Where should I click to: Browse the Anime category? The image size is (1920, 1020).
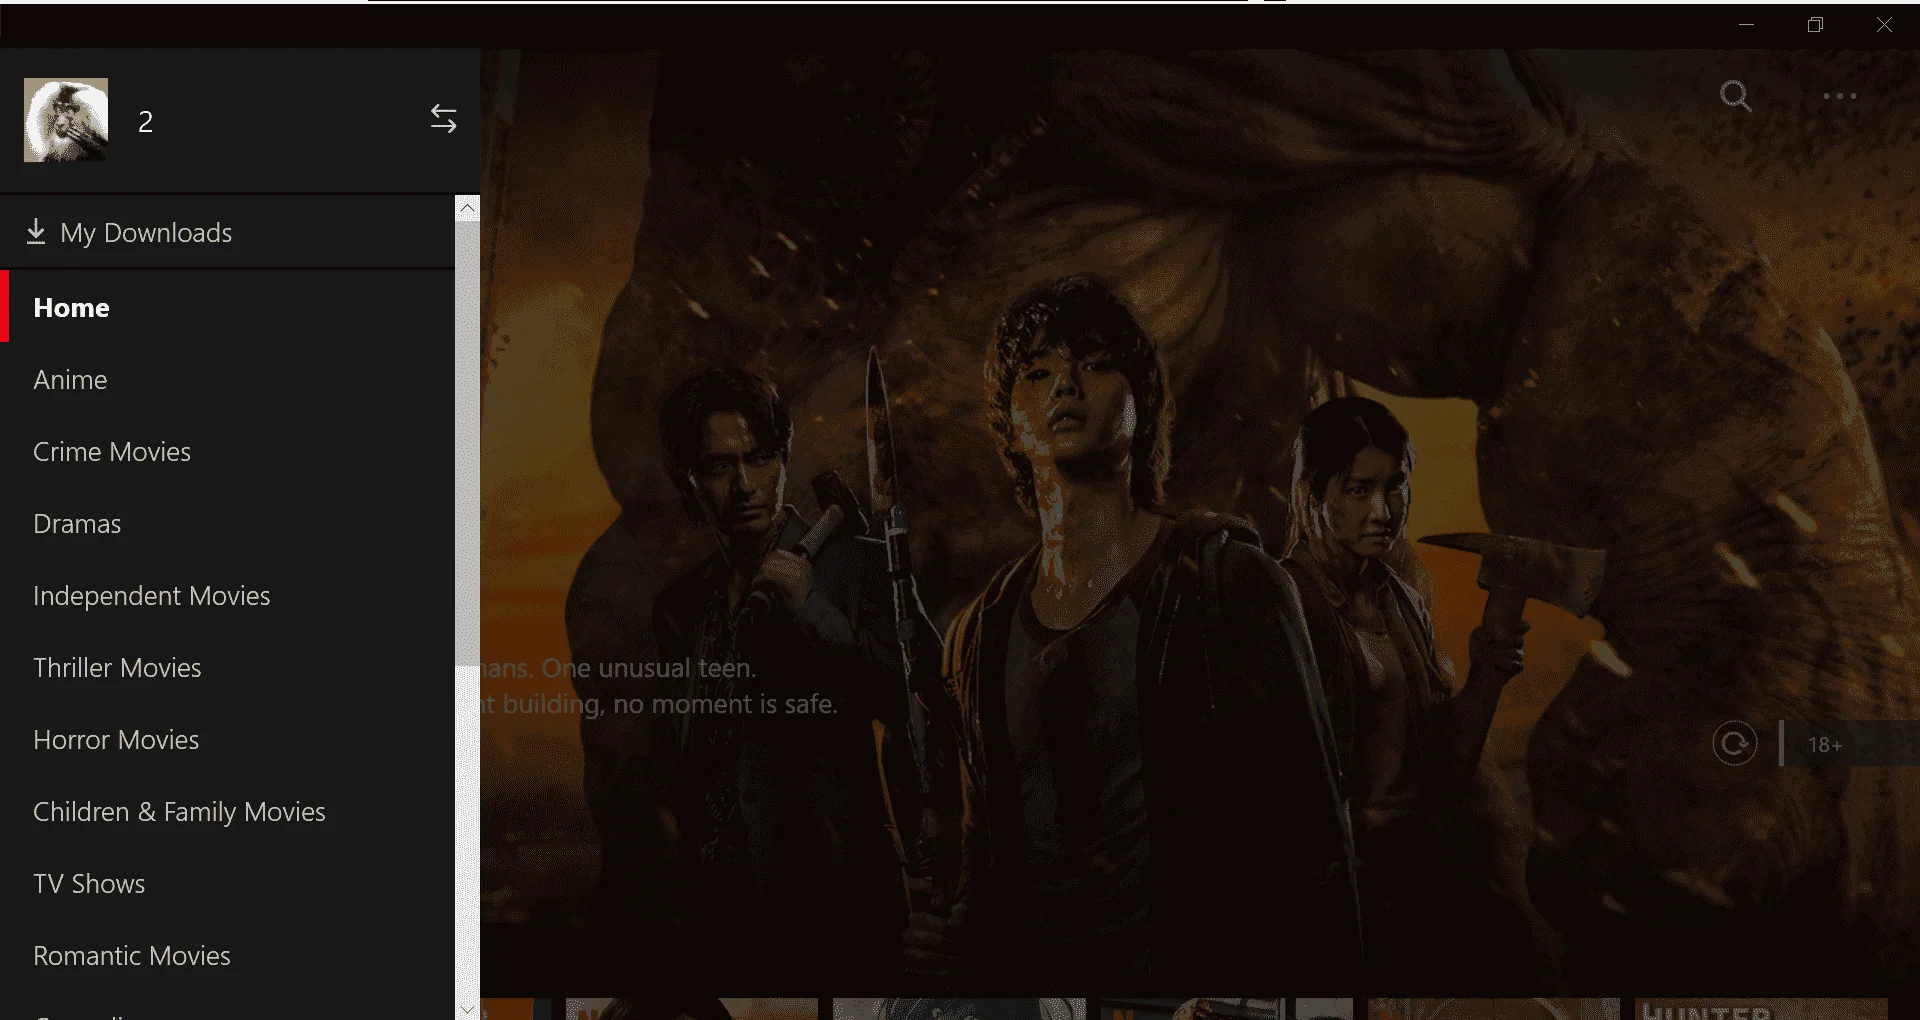point(228,380)
